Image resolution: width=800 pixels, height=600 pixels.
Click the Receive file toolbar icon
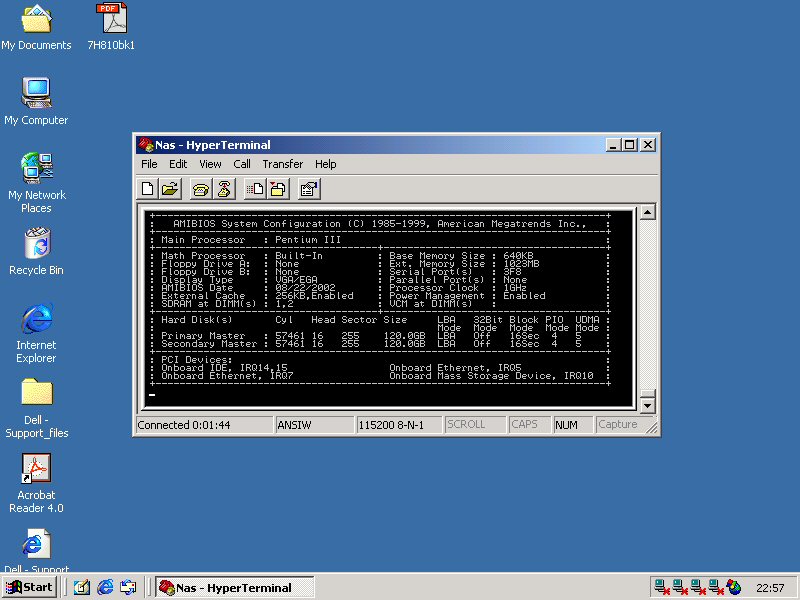click(x=278, y=189)
